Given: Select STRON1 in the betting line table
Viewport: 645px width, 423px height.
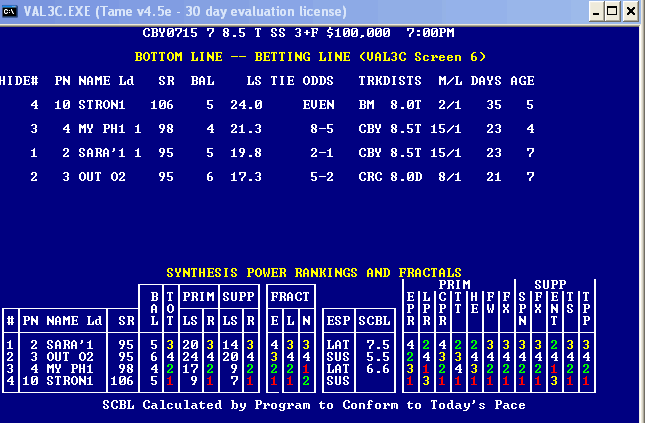Looking at the screenshot, I should pos(102,105).
